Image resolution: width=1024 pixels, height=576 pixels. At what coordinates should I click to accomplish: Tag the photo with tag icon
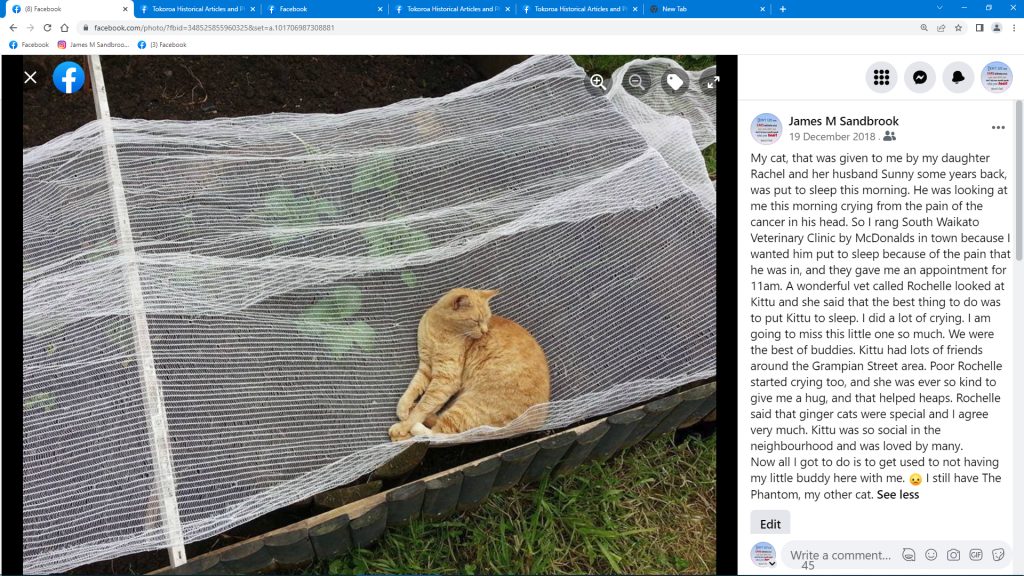(x=675, y=82)
